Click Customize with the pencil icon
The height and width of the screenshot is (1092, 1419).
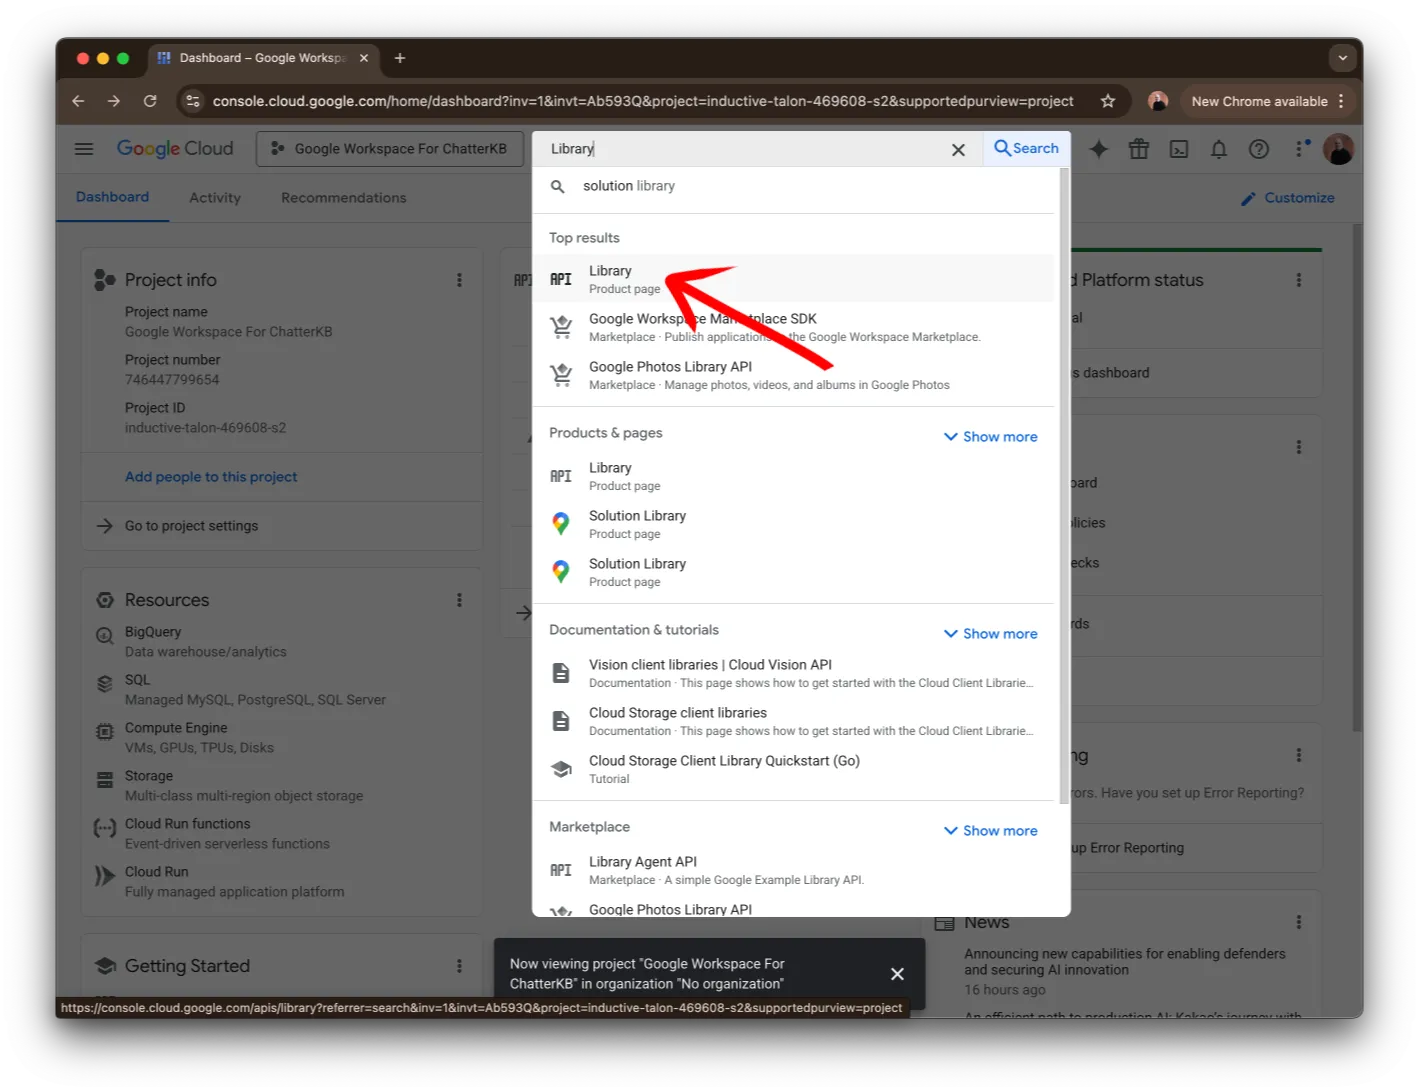coord(1287,198)
